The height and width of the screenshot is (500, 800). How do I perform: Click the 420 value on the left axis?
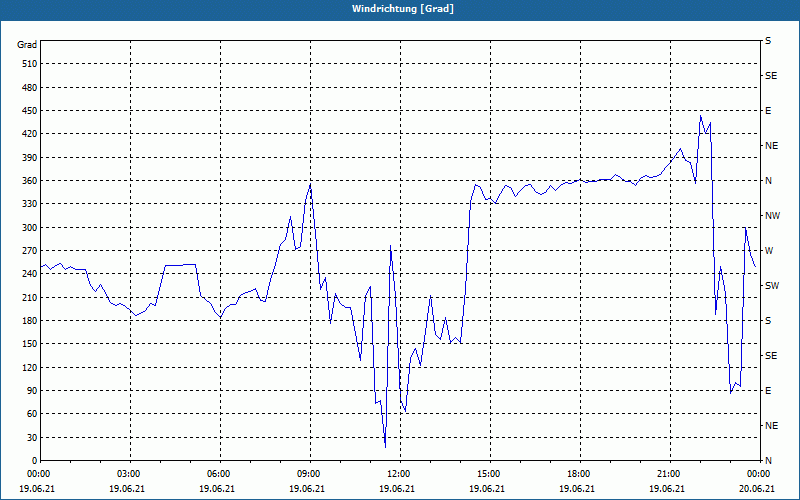point(30,134)
